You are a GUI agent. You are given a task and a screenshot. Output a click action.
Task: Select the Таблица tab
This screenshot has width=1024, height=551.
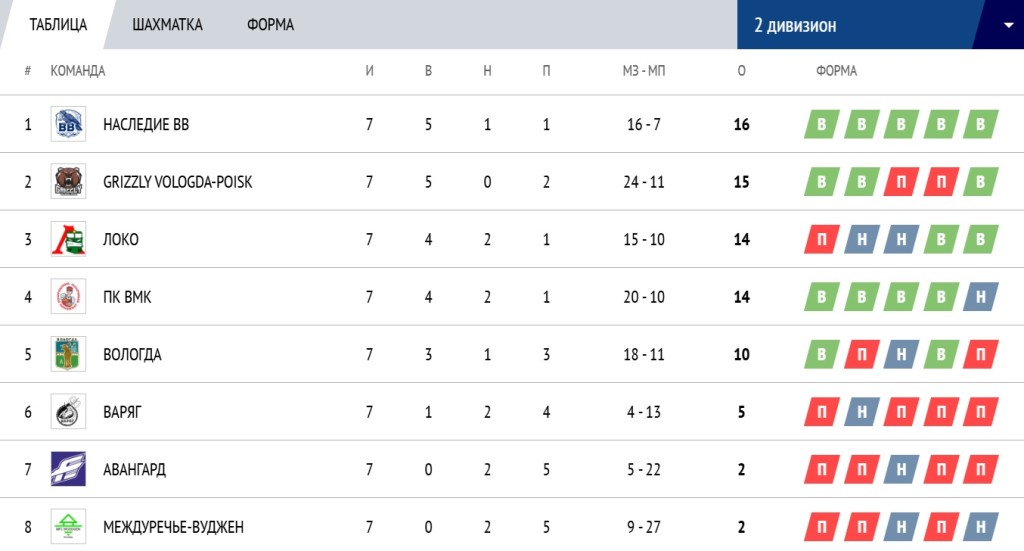click(58, 25)
